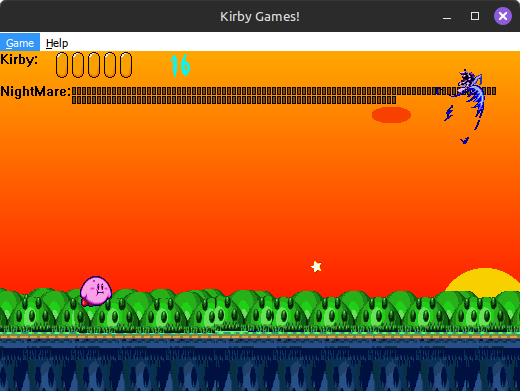Click the NightMare health bar top row

pyautogui.click(x=284, y=91)
